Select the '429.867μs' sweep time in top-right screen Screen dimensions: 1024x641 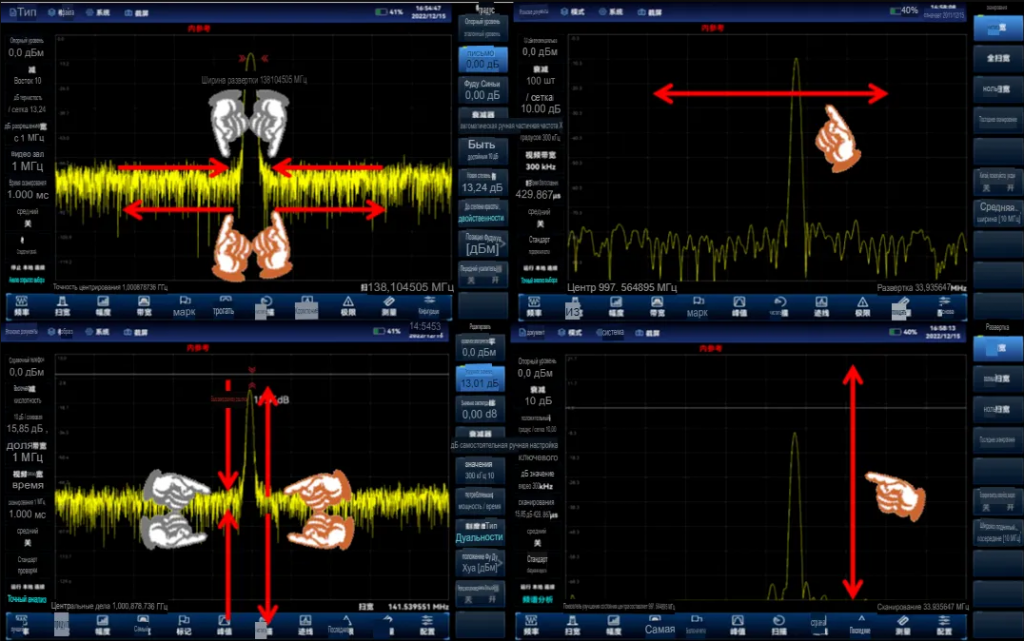537,195
